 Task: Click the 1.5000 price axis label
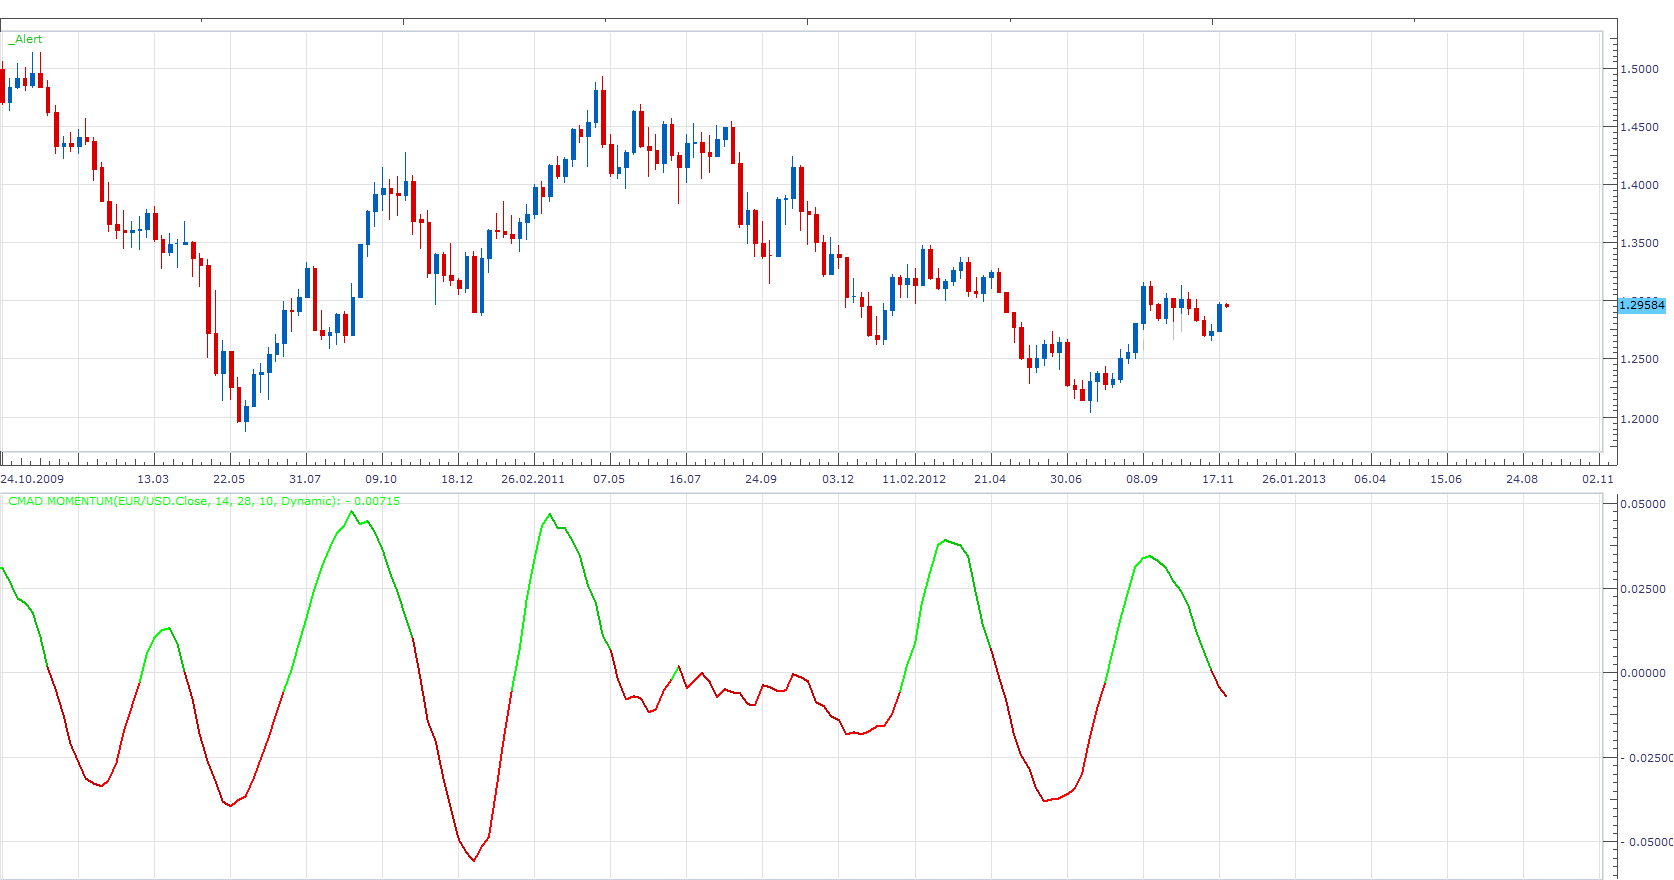pos(1639,69)
